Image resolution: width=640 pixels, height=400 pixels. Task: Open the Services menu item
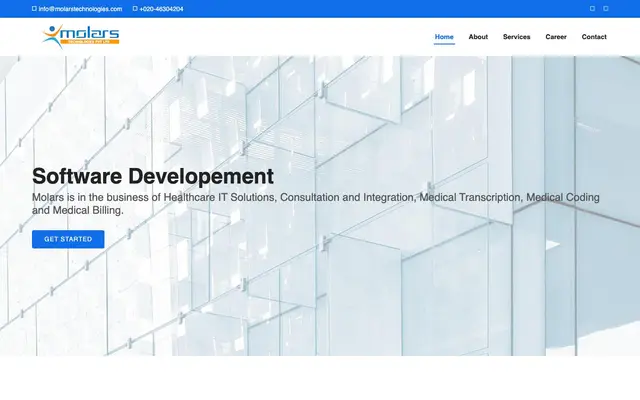516,37
